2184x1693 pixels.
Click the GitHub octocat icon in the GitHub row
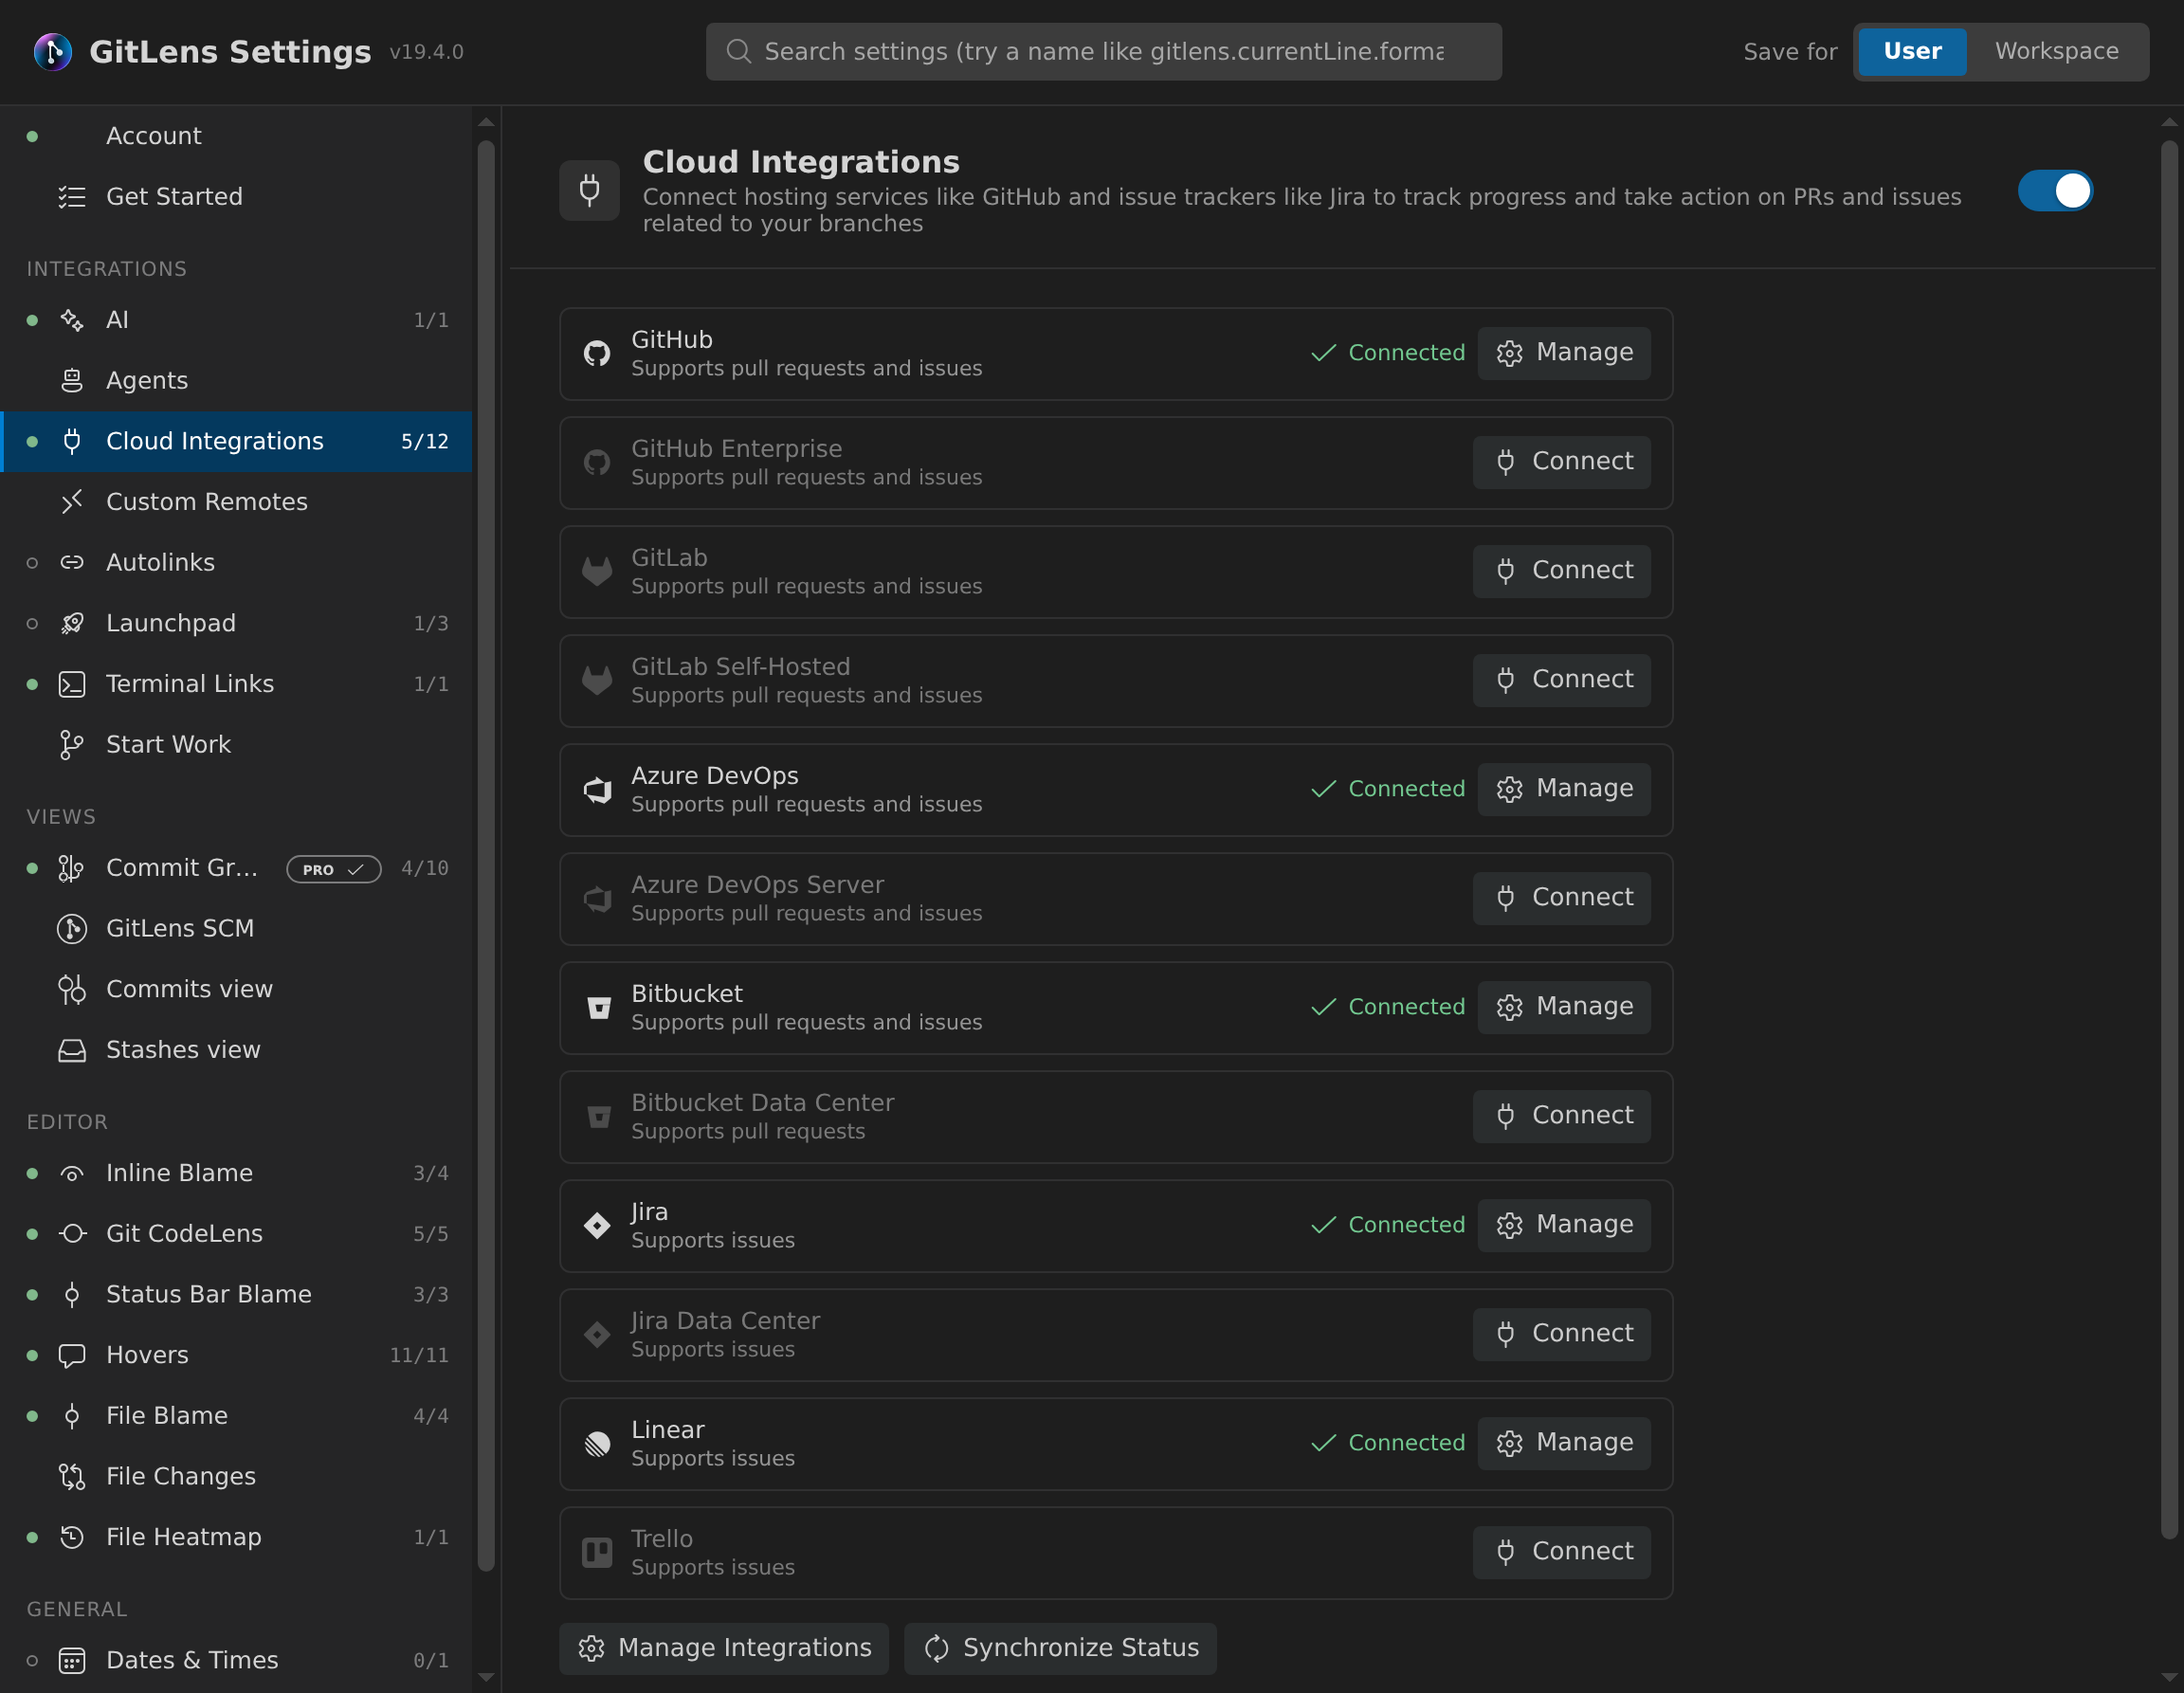click(597, 353)
